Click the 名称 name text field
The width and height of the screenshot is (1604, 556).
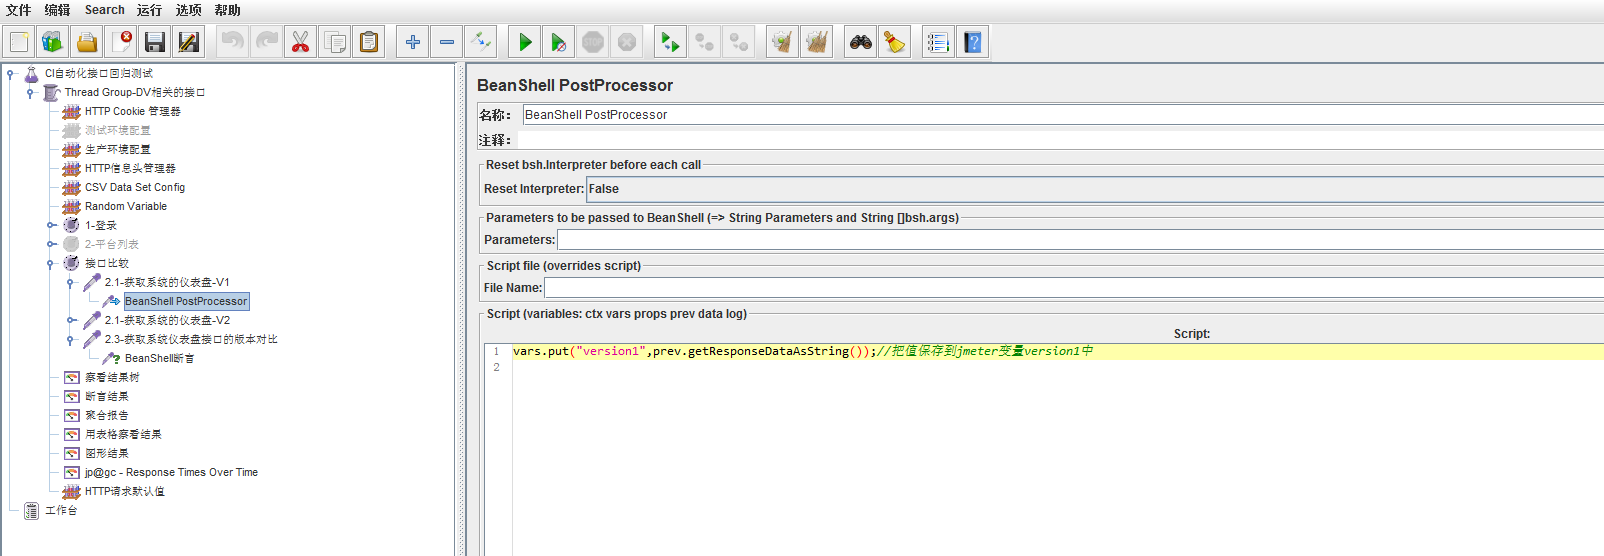tap(1060, 115)
